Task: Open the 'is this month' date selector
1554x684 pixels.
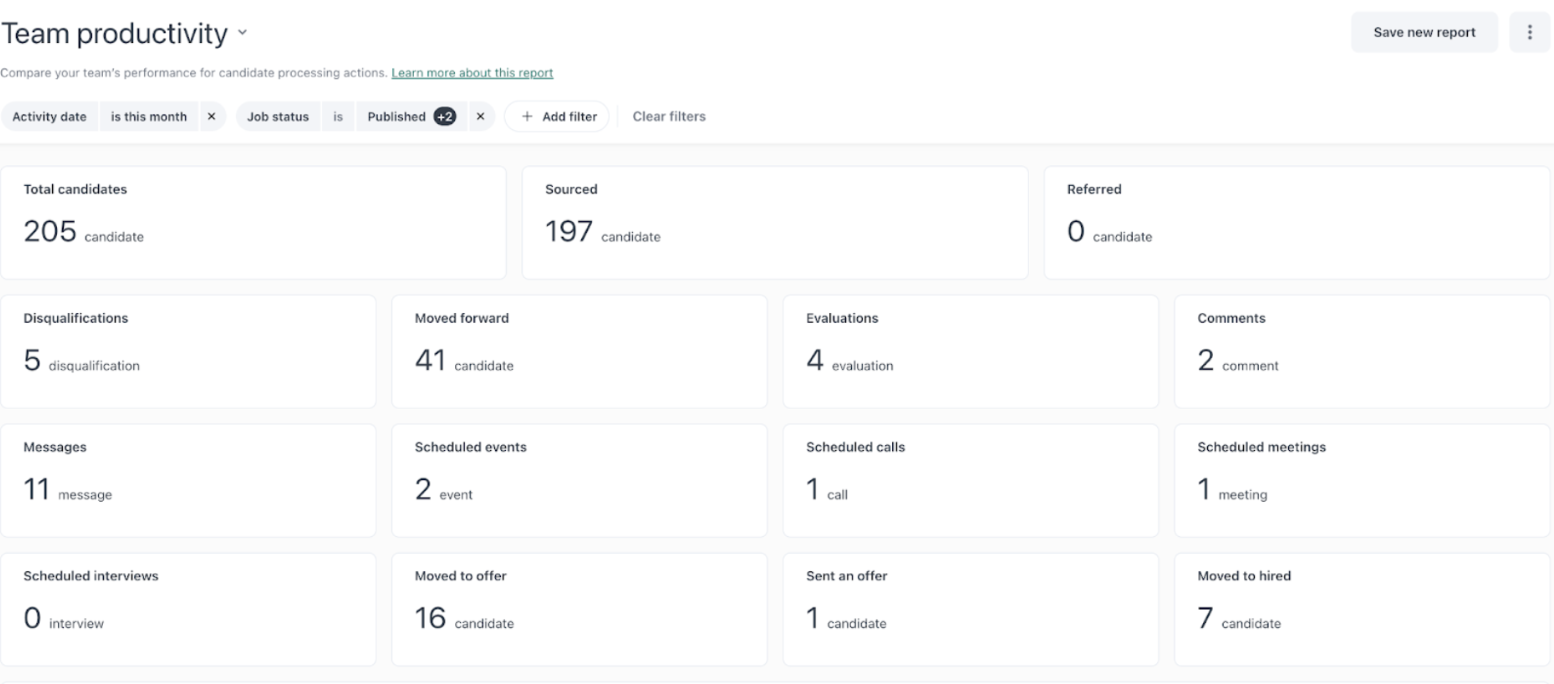Action: point(148,117)
